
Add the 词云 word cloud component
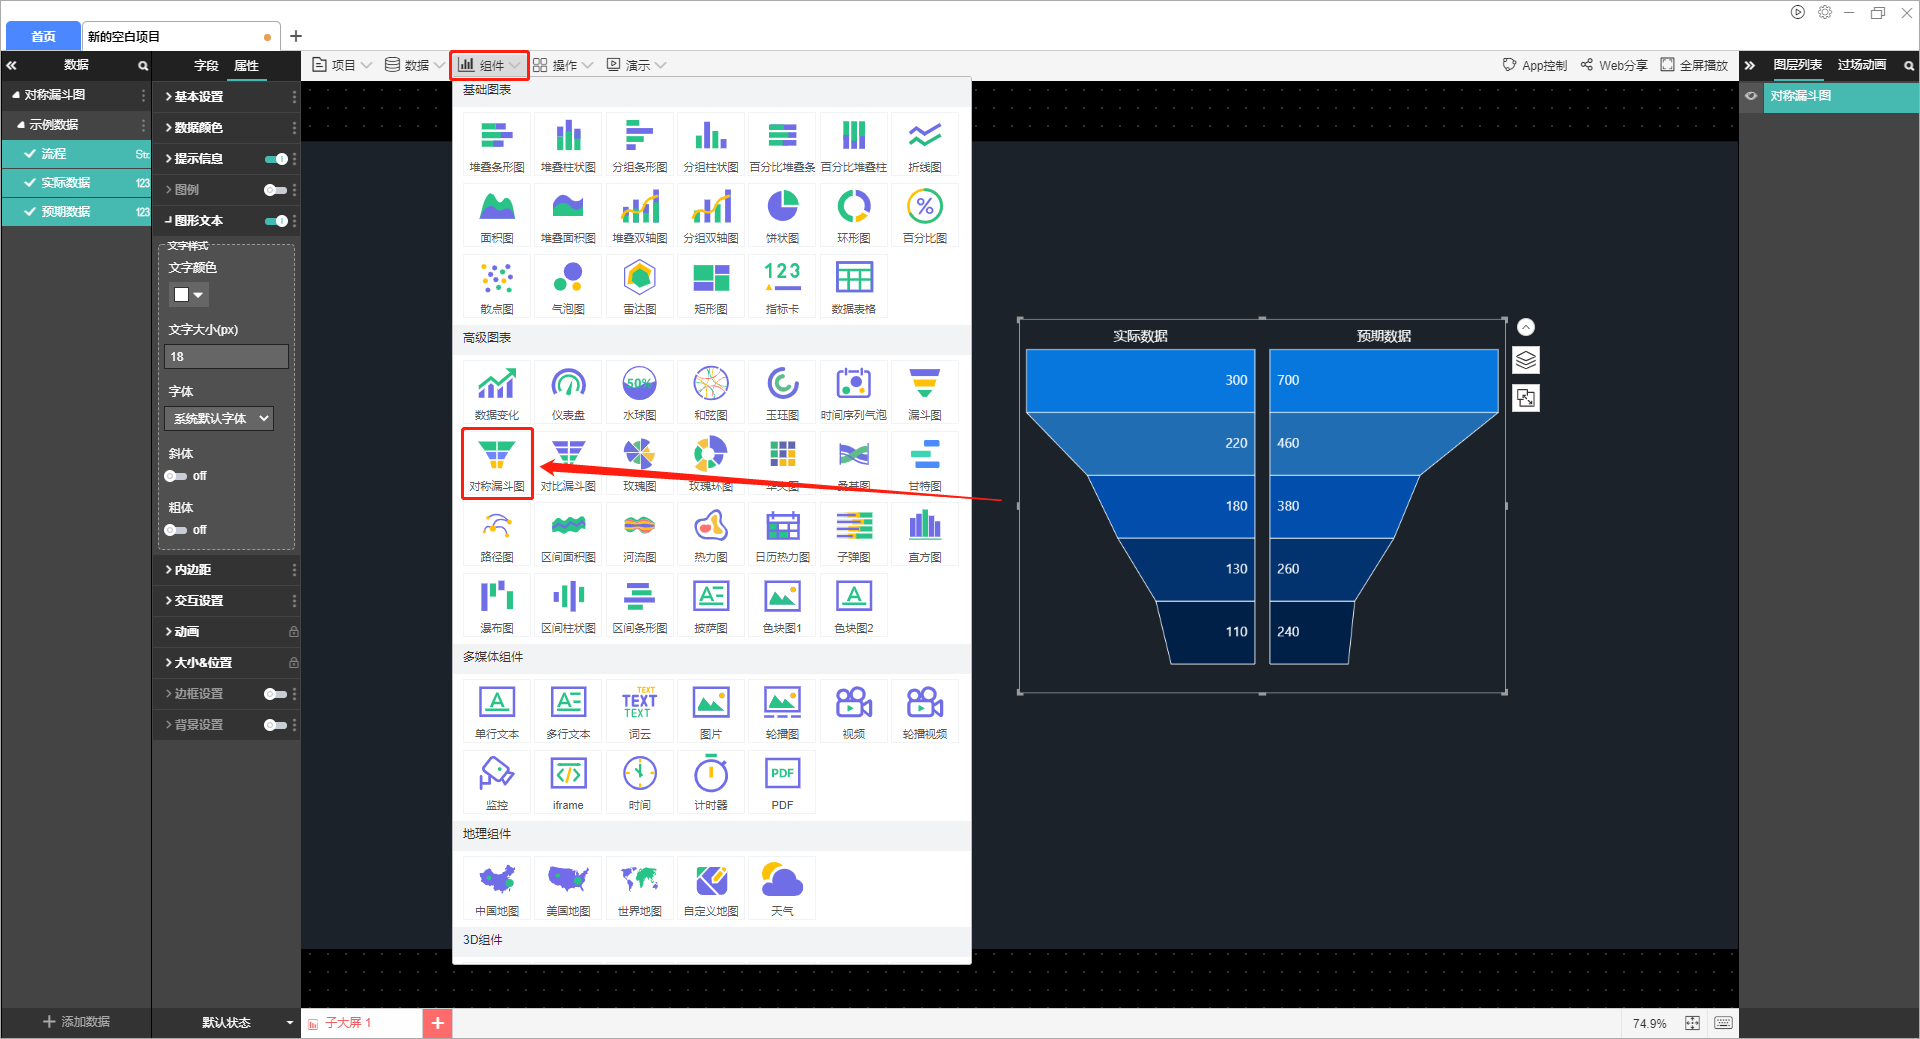point(639,711)
